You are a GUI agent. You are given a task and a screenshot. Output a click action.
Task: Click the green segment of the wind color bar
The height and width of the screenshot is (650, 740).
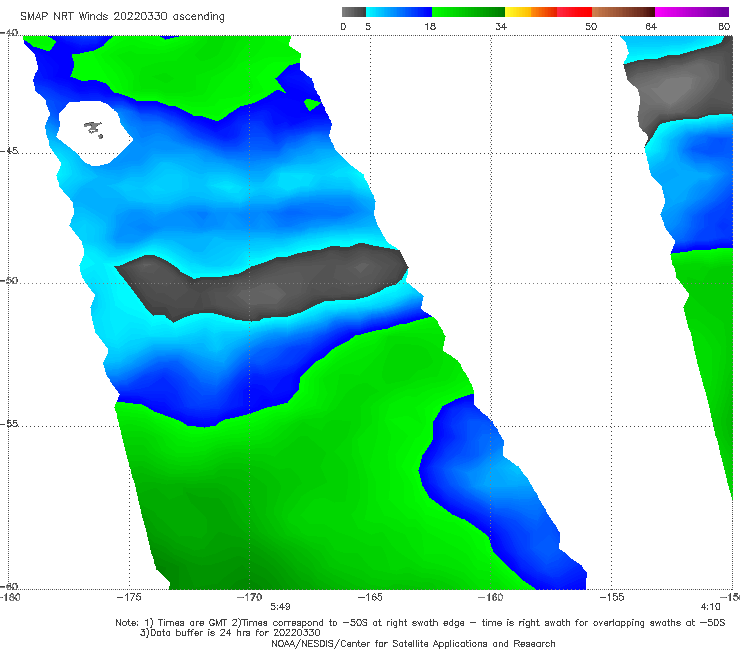[x=468, y=12]
